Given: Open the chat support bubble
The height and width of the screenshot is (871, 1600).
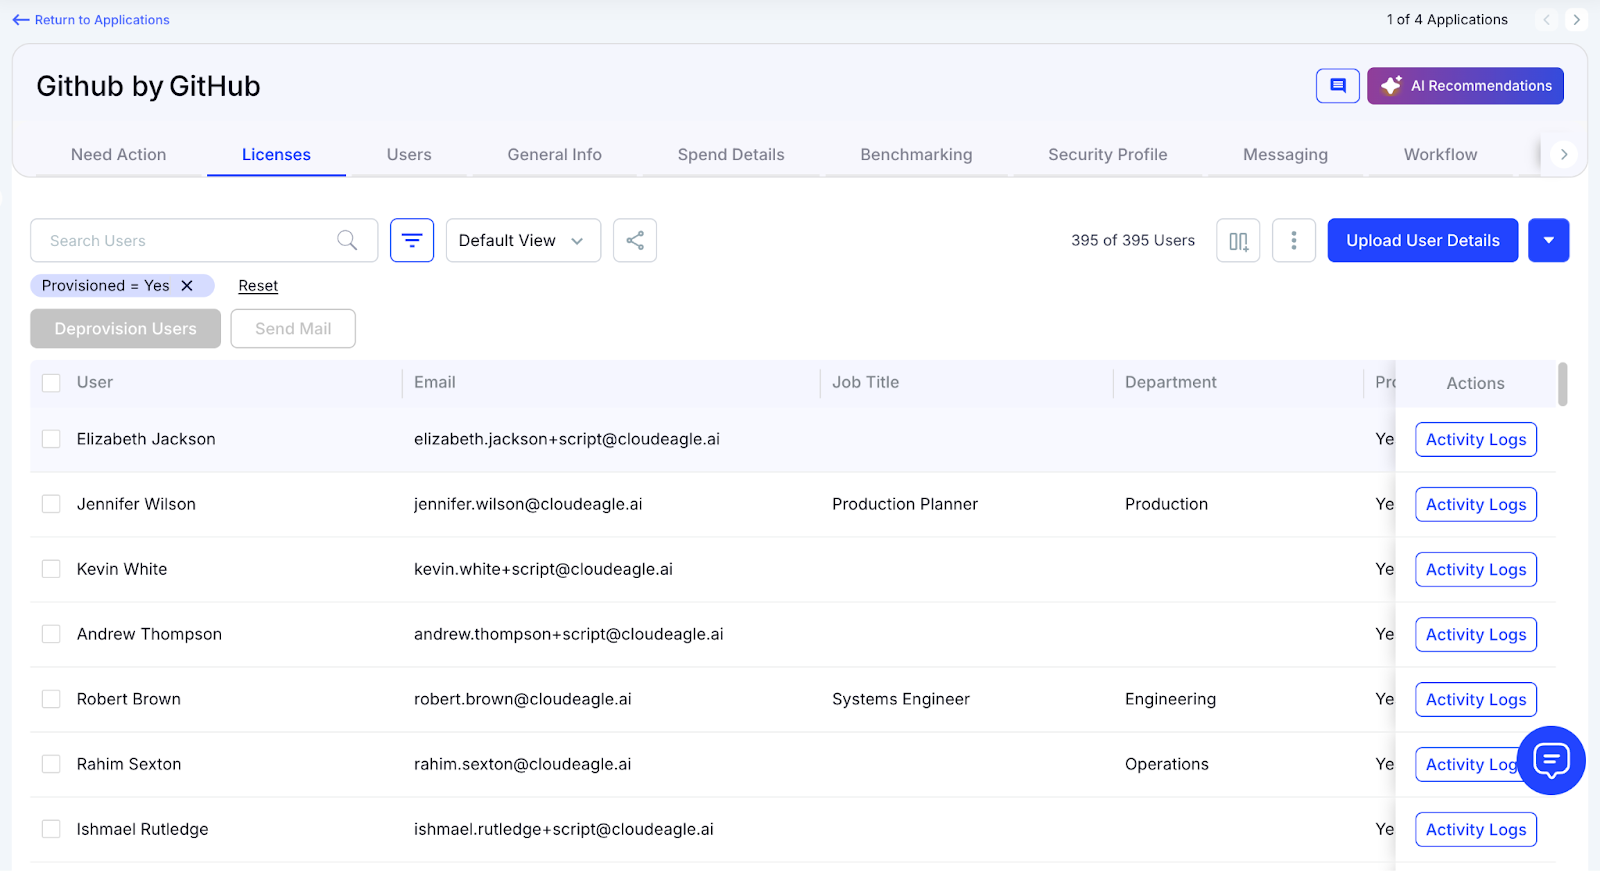Looking at the screenshot, I should coord(1551,760).
